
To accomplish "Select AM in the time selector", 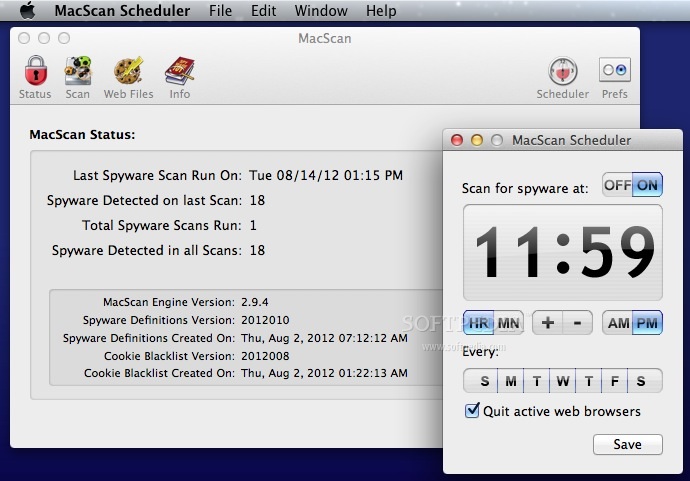I will point(618,323).
